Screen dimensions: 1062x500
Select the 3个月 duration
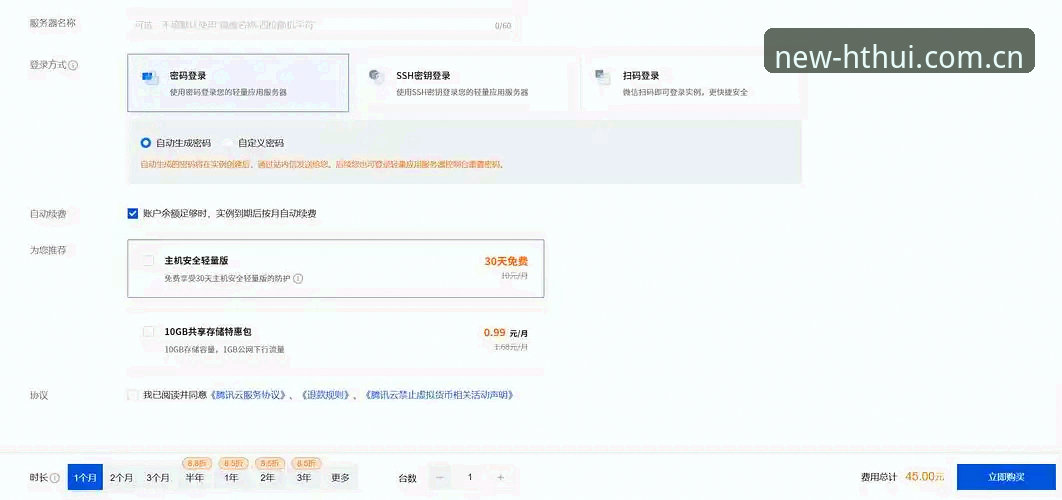click(x=158, y=478)
